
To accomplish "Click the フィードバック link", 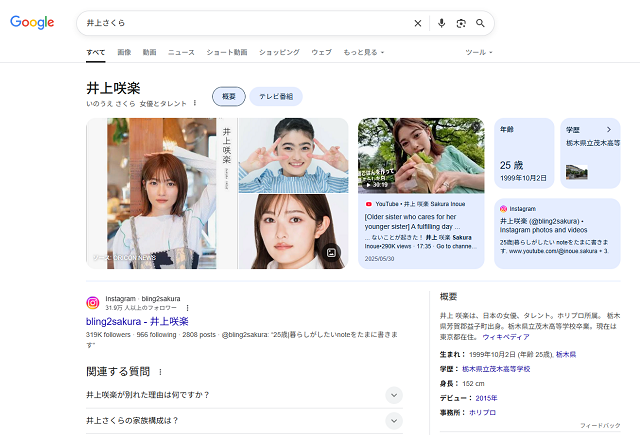I will point(600,426).
